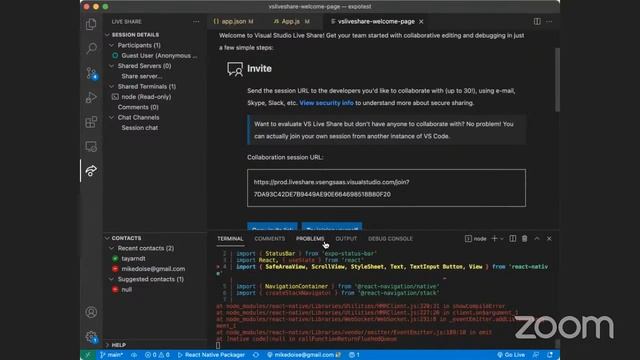This screenshot has width=640, height=360.
Task: Open the Accounts menu icon
Action: (91, 312)
